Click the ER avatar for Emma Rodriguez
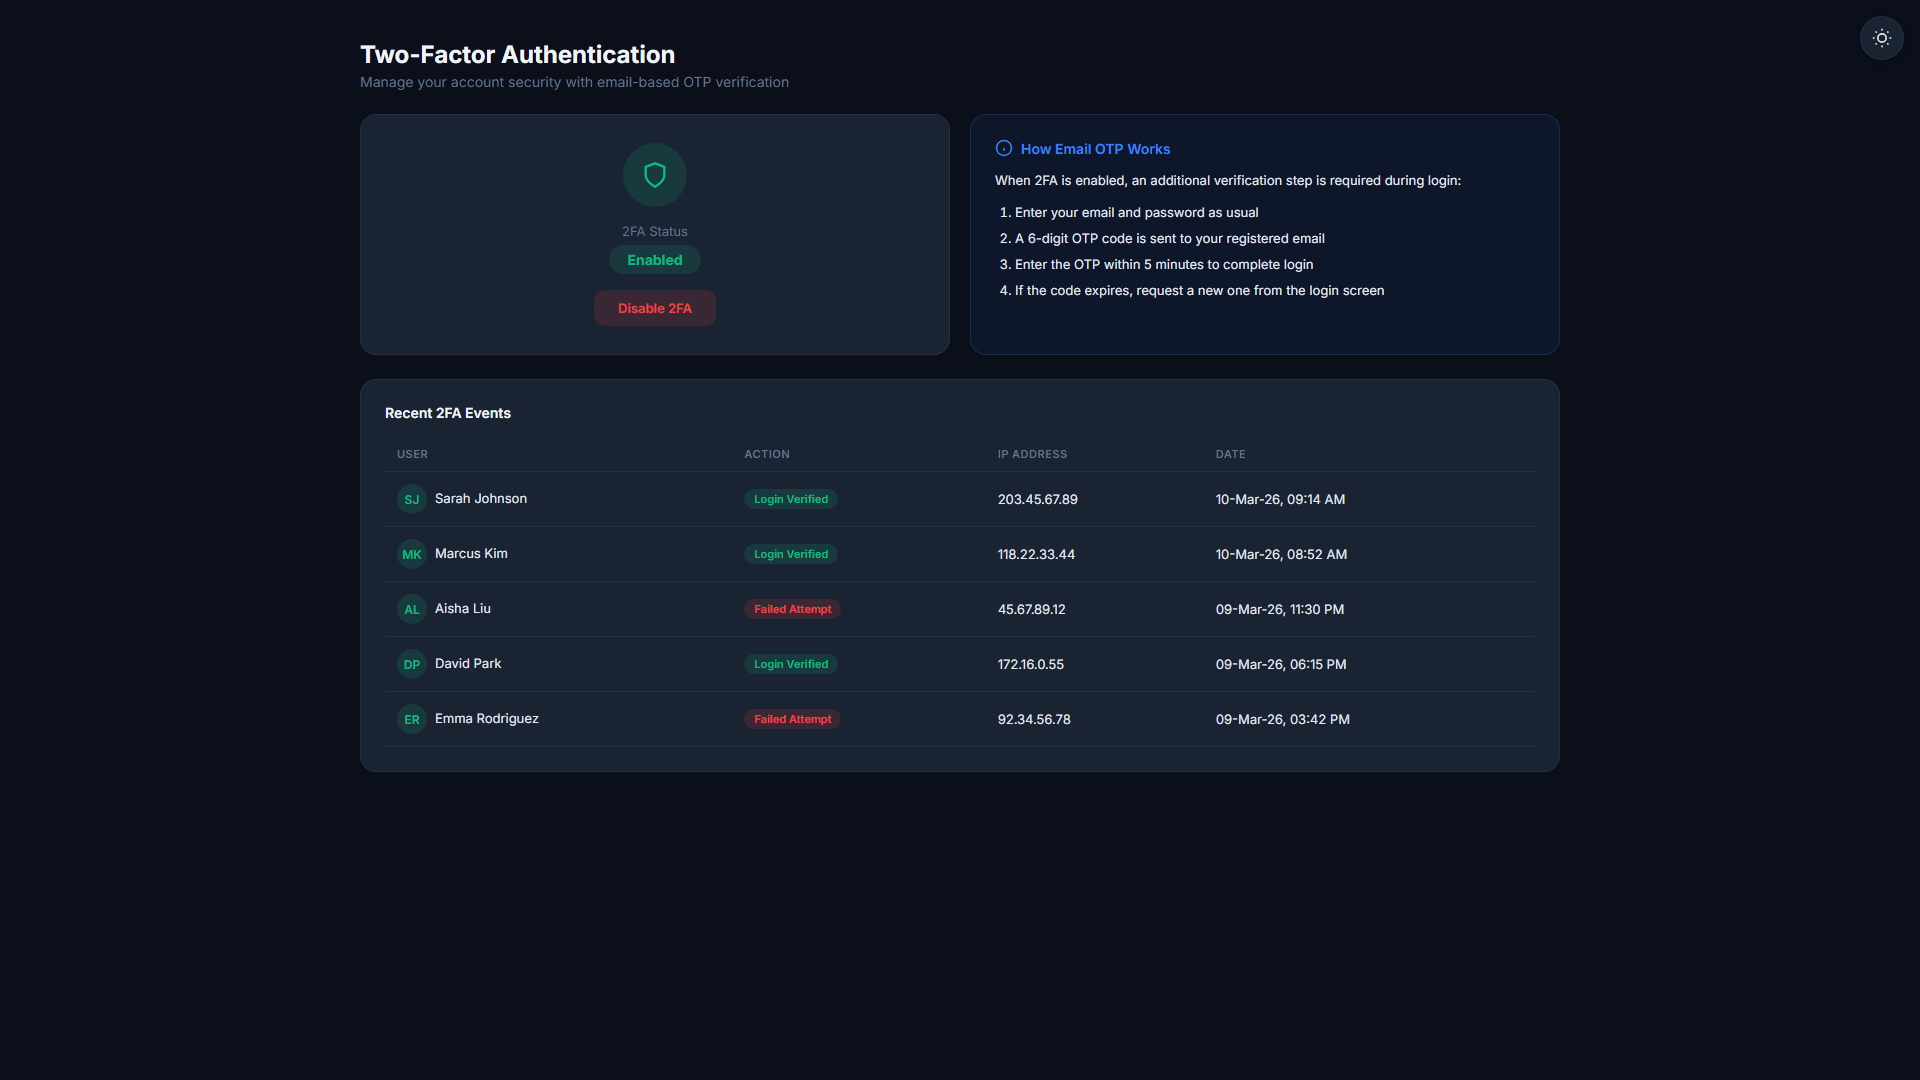Viewport: 1920px width, 1080px height. 412,719
